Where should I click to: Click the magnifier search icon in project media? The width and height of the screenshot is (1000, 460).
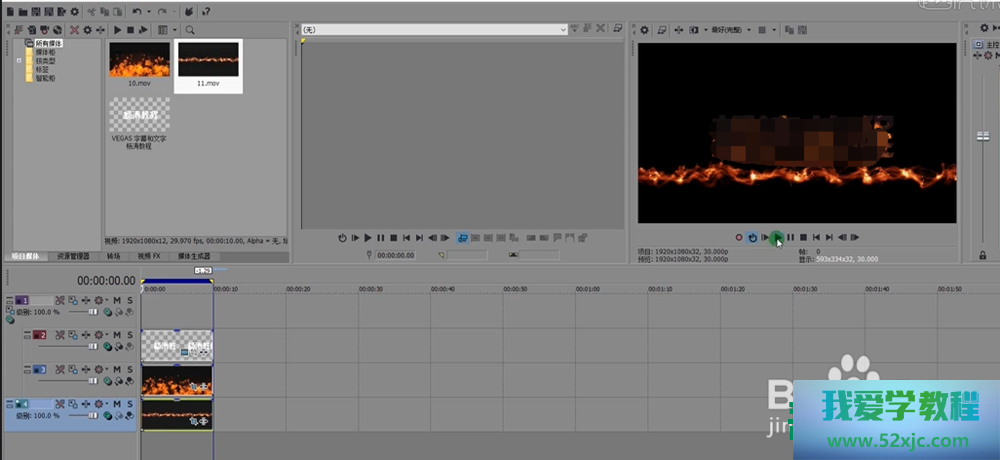click(190, 30)
